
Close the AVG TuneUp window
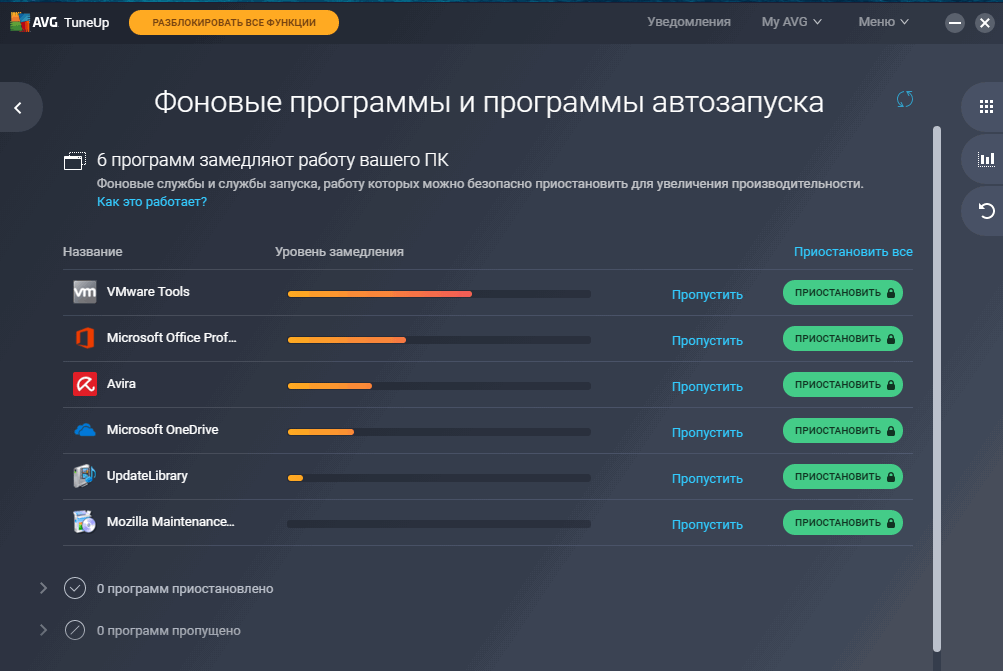[984, 23]
